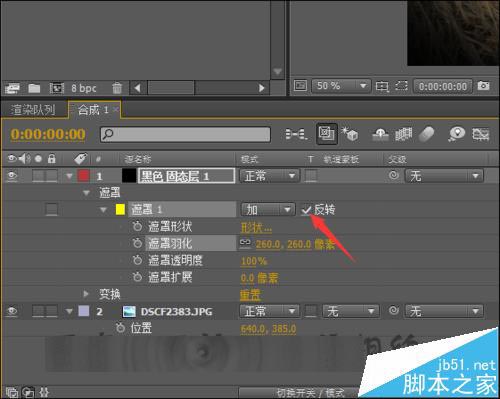Click parent pick whip of layer 1
Screen dimensions: 500x399
click(394, 175)
